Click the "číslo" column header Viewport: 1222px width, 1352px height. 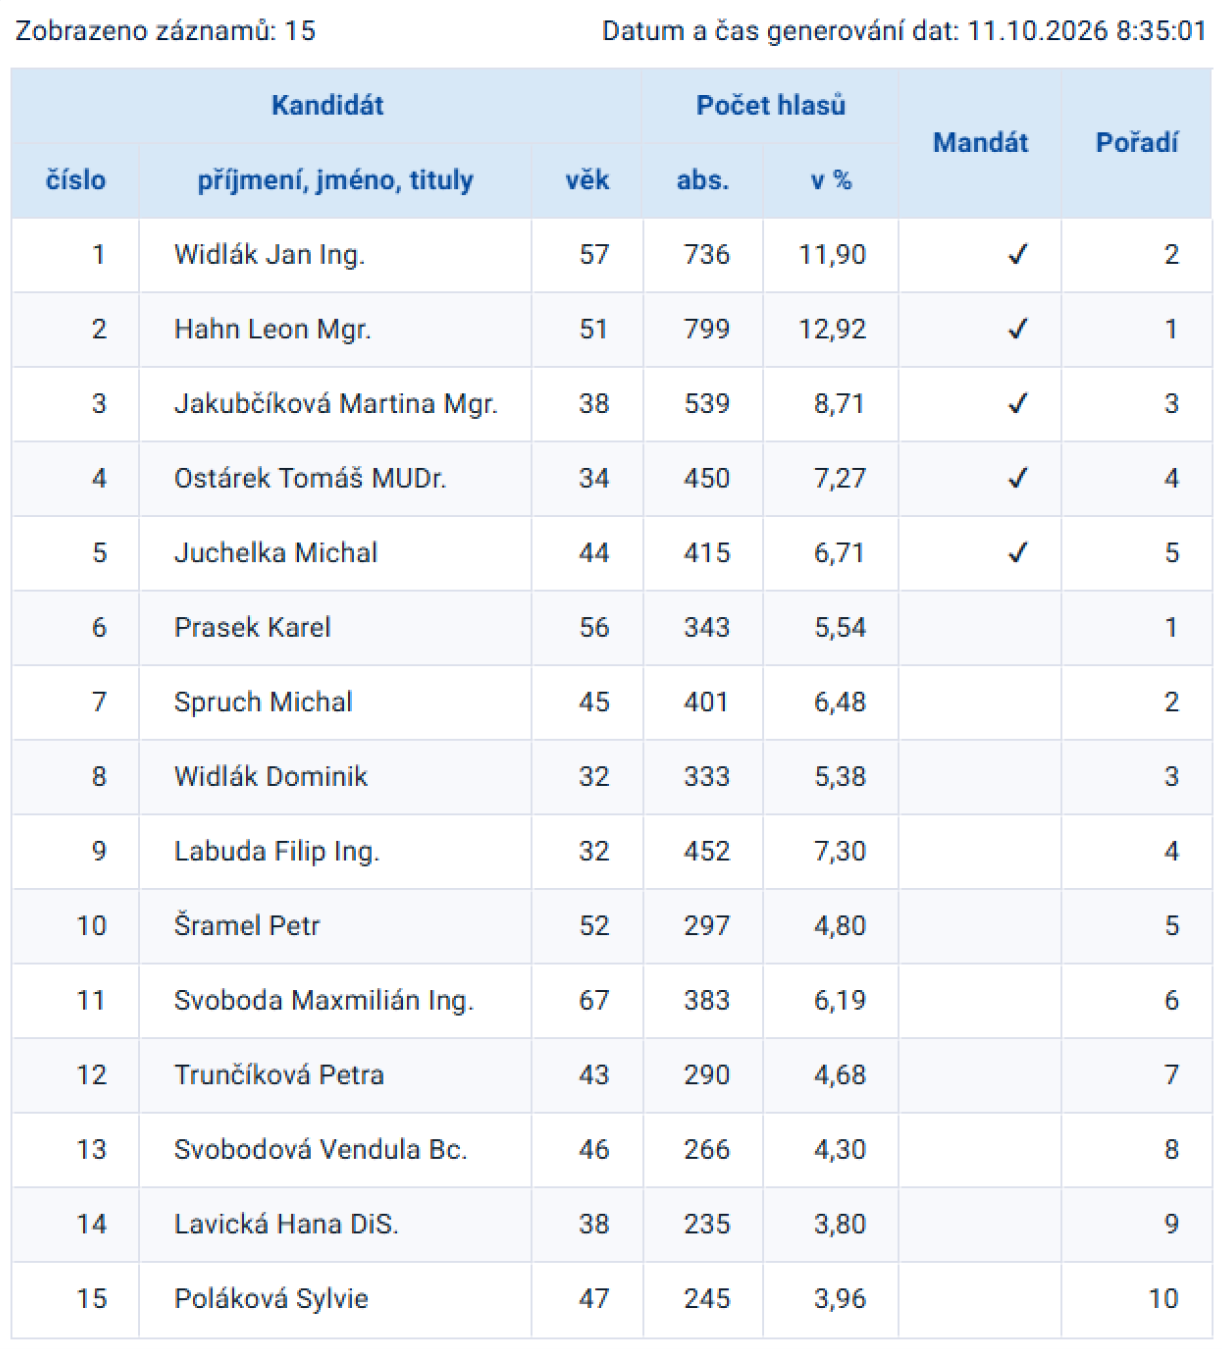pyautogui.click(x=76, y=180)
